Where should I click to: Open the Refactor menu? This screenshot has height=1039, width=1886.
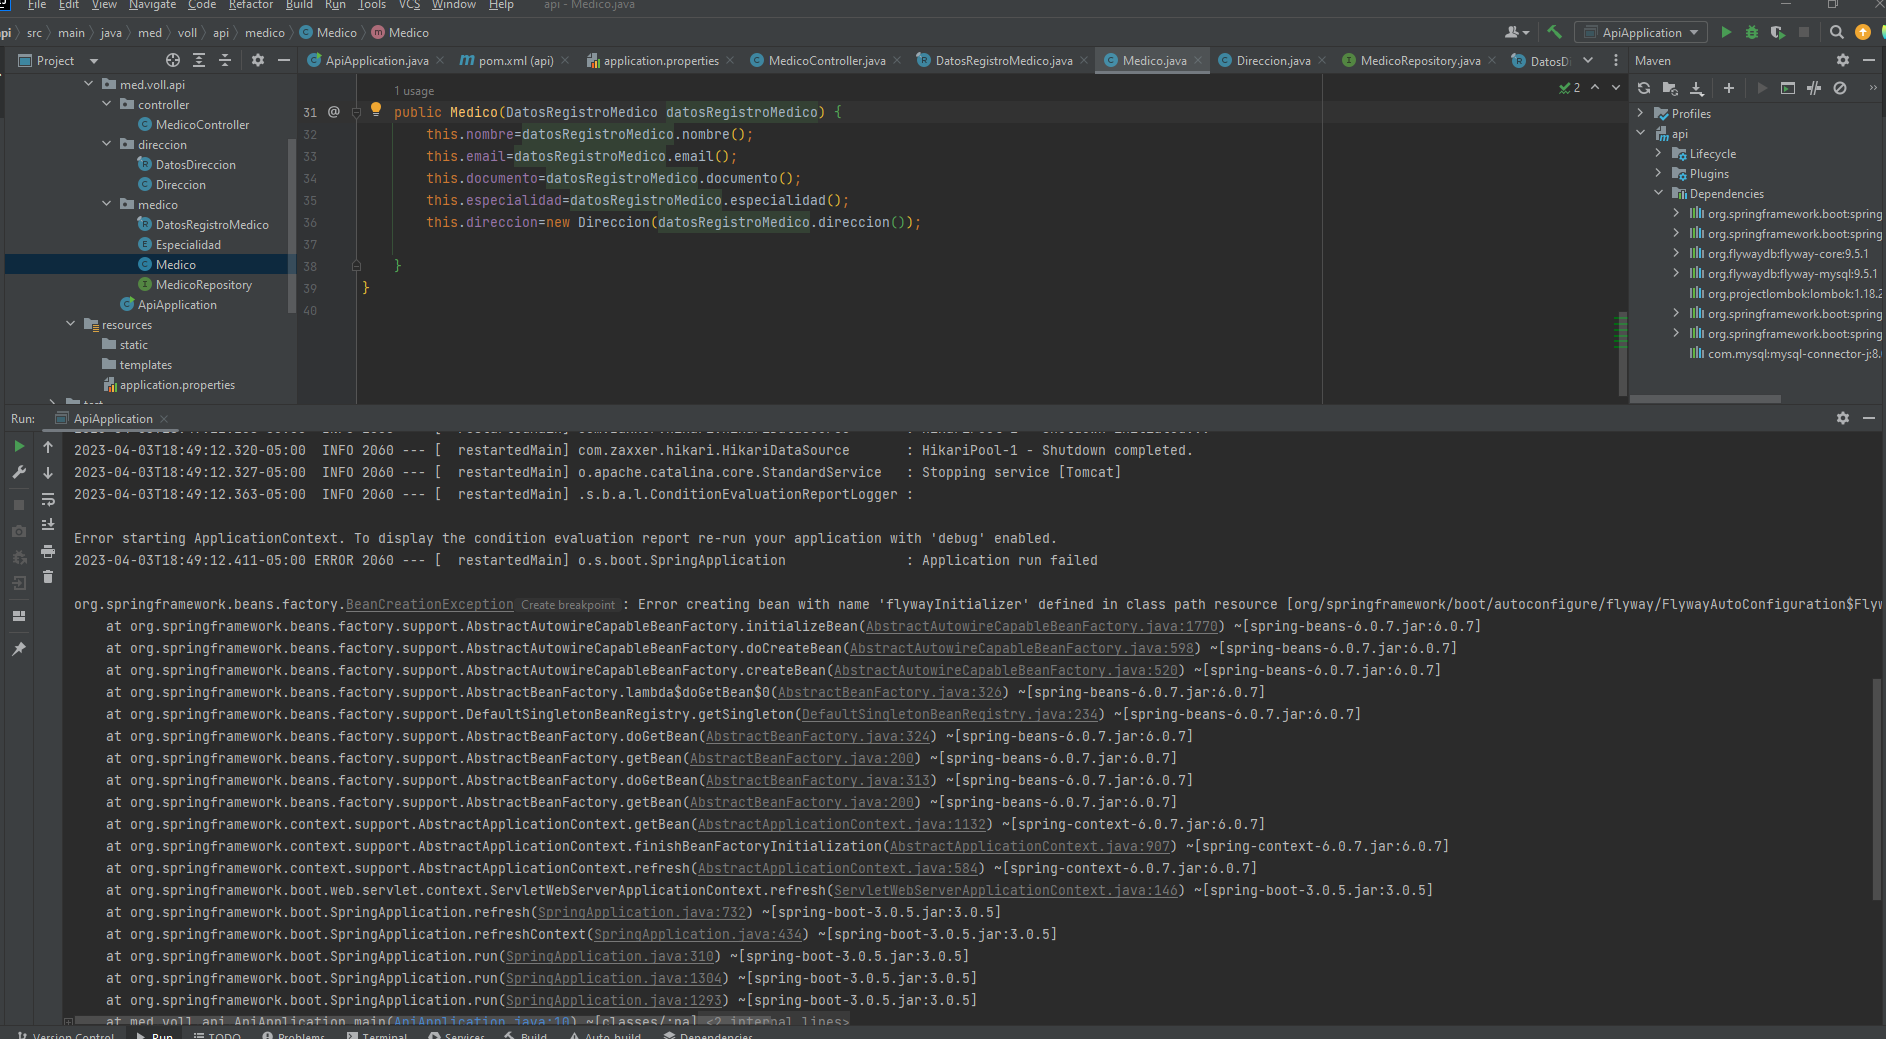tap(250, 5)
